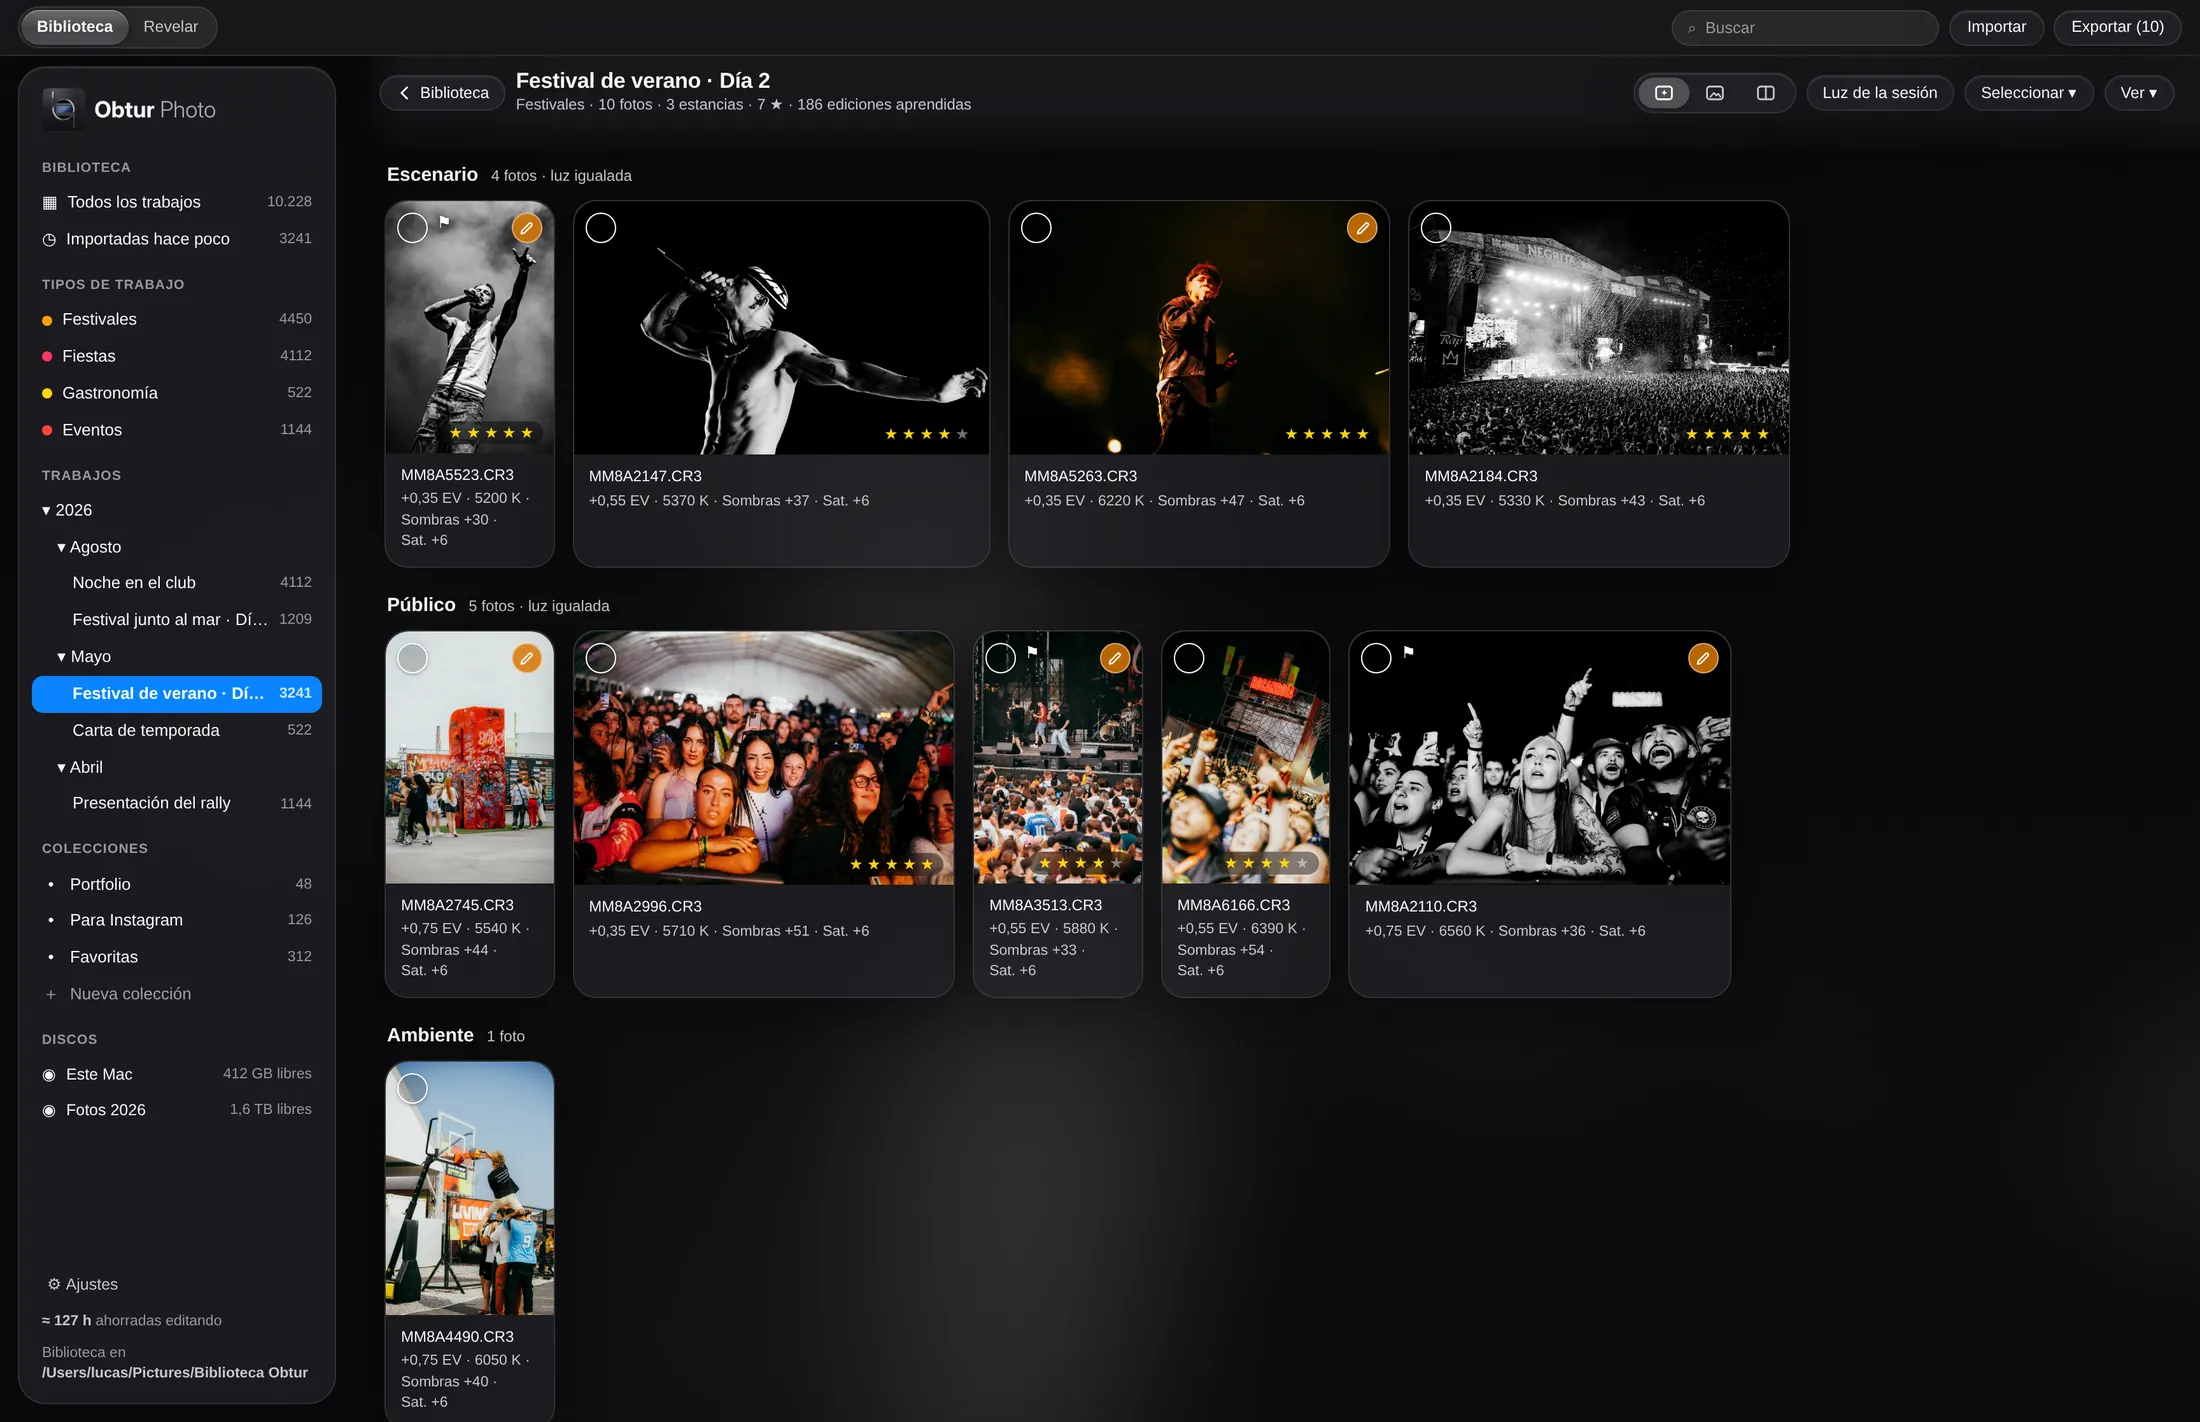The height and width of the screenshot is (1422, 2200).
Task: Open the MM8A4490 basketball photo thumbnail
Action: [x=470, y=1188]
